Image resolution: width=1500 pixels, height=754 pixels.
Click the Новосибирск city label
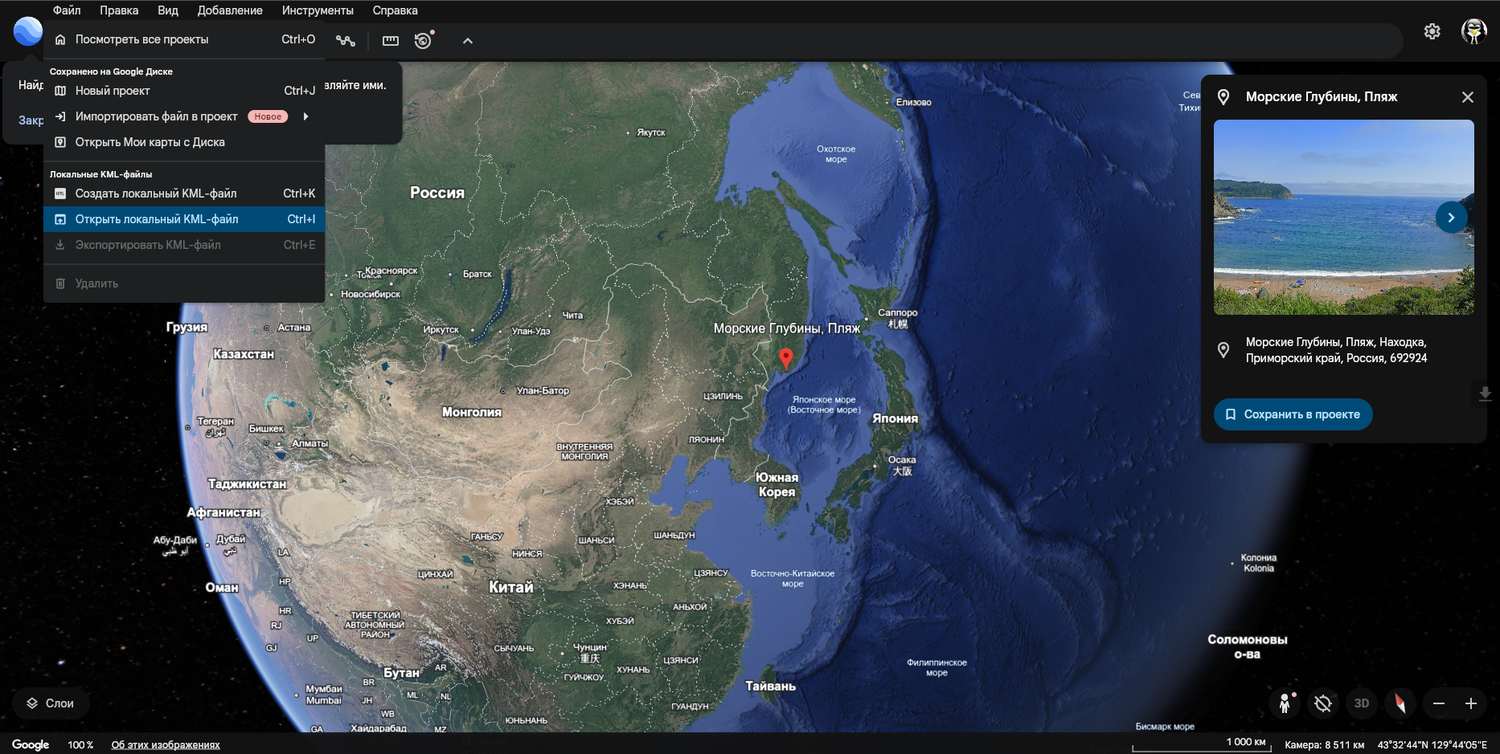(370, 295)
